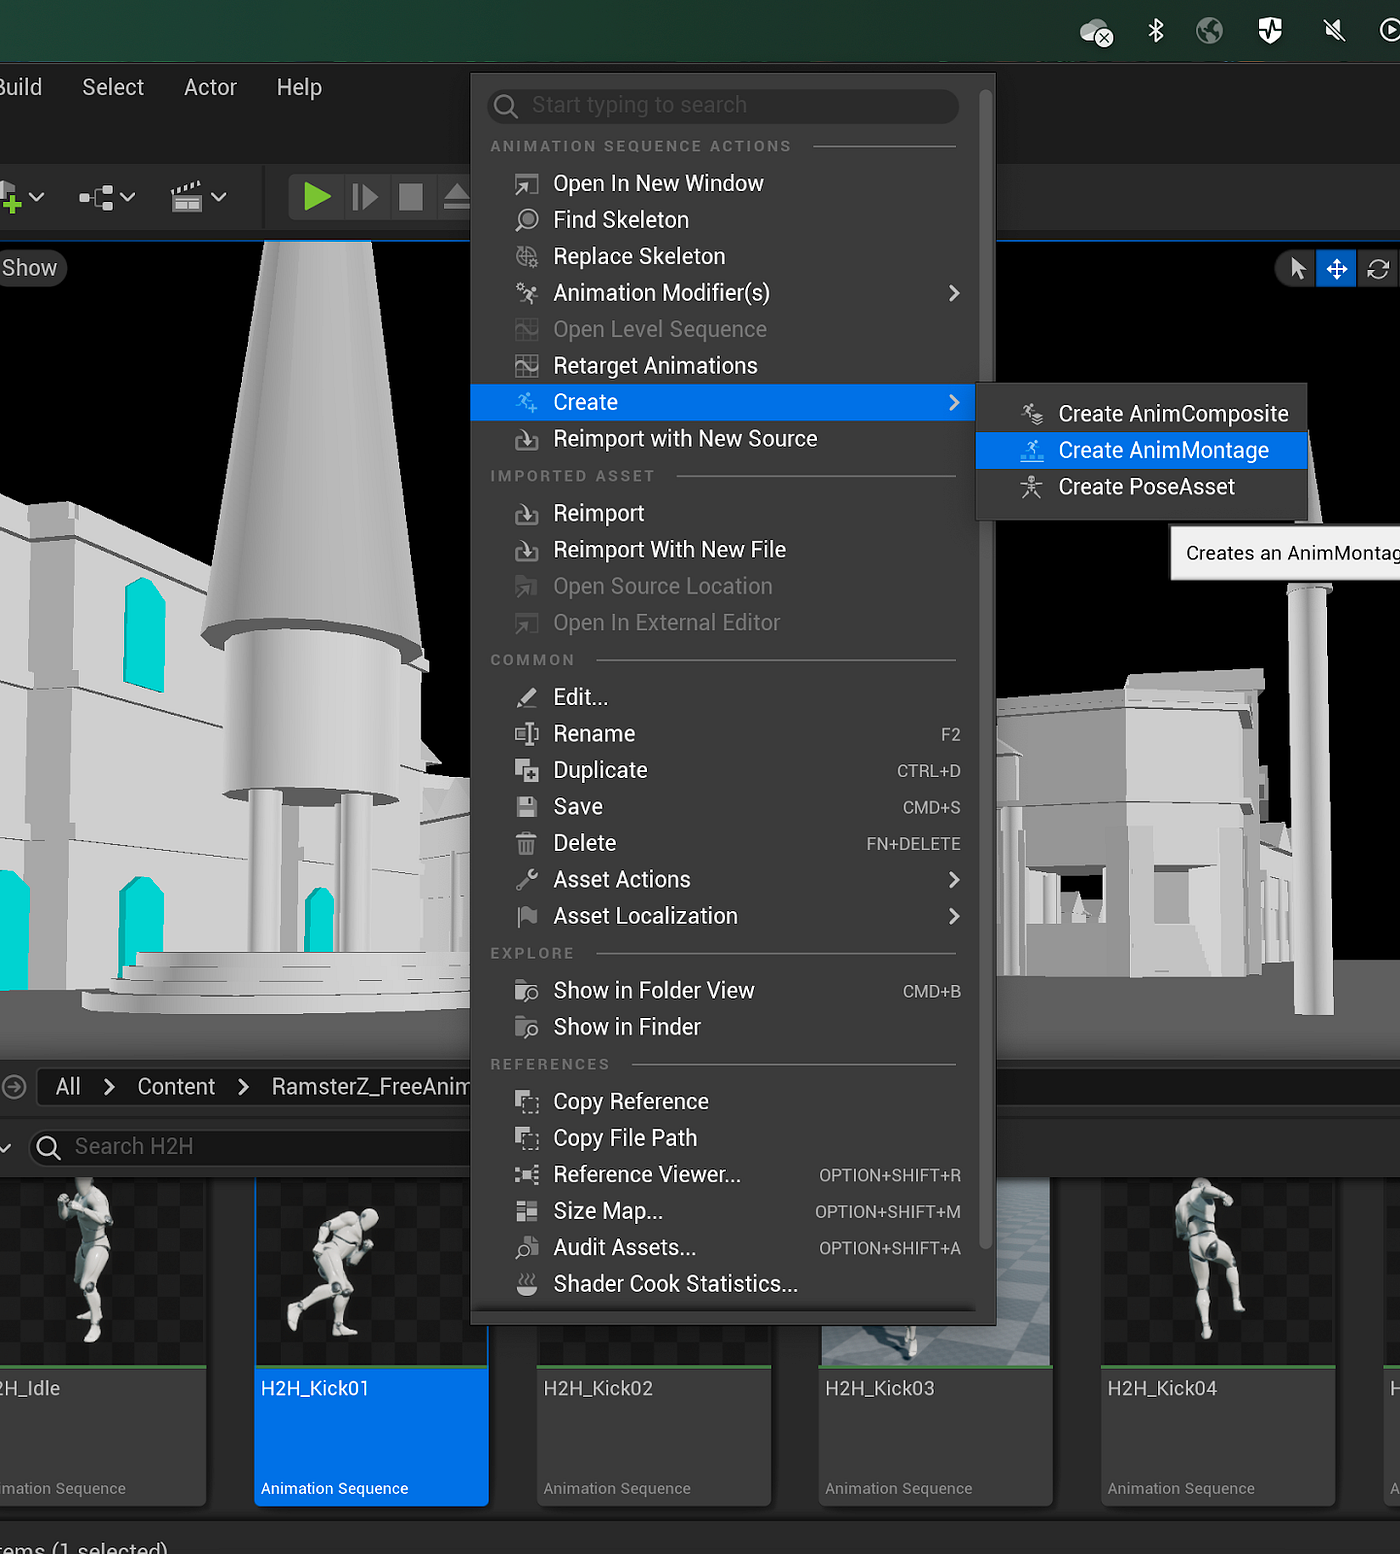
Task: Open the add content dropdown arrow
Action: click(37, 197)
